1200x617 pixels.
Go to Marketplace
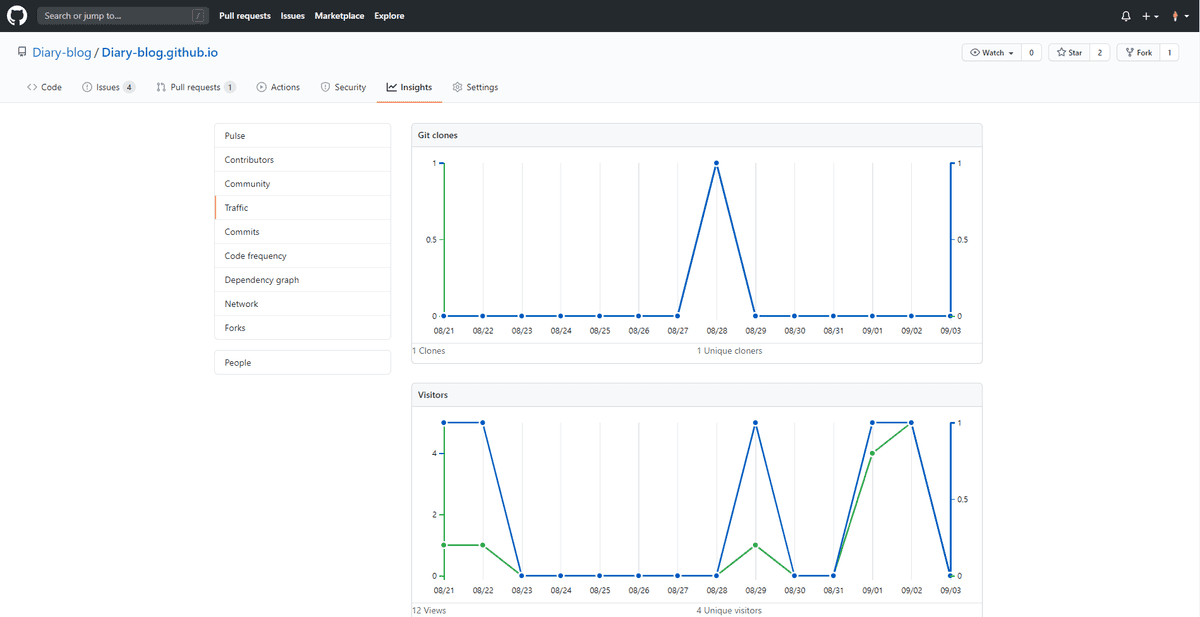tap(340, 16)
